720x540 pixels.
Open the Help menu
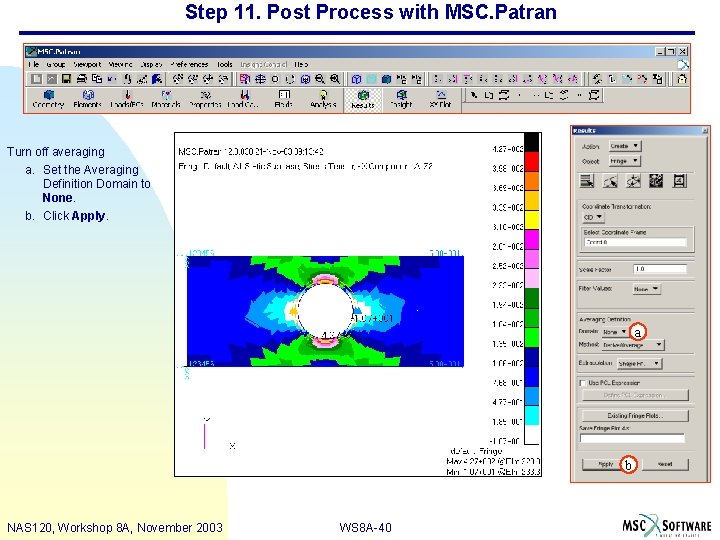(301, 64)
